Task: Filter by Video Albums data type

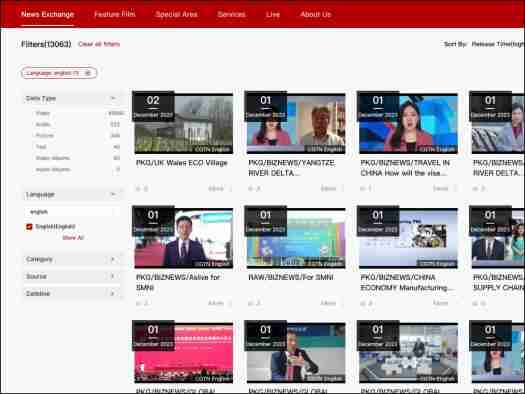Action: 53,158
